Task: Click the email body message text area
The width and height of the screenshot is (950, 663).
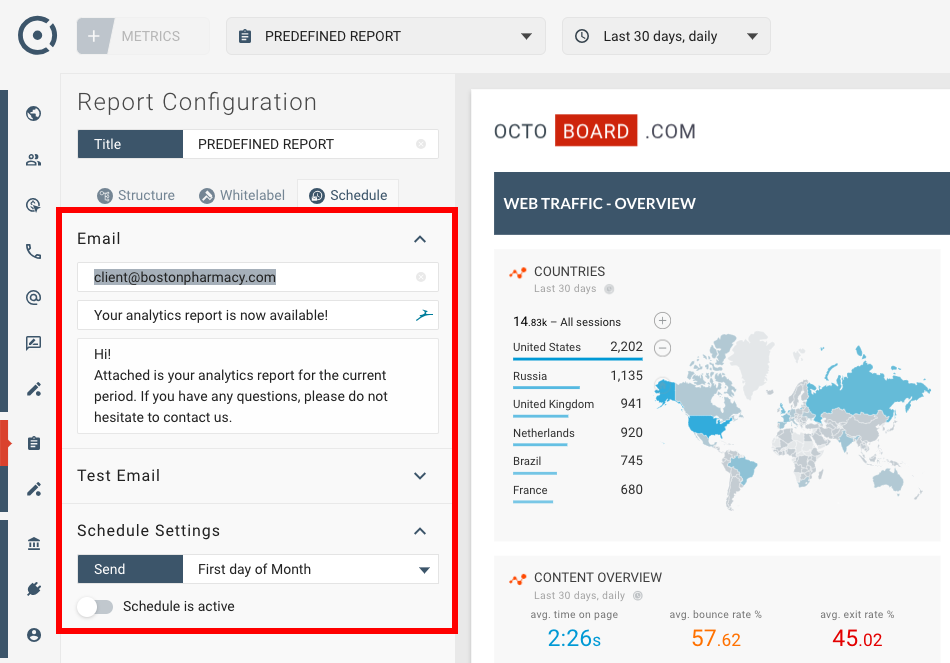Action: [x=257, y=386]
